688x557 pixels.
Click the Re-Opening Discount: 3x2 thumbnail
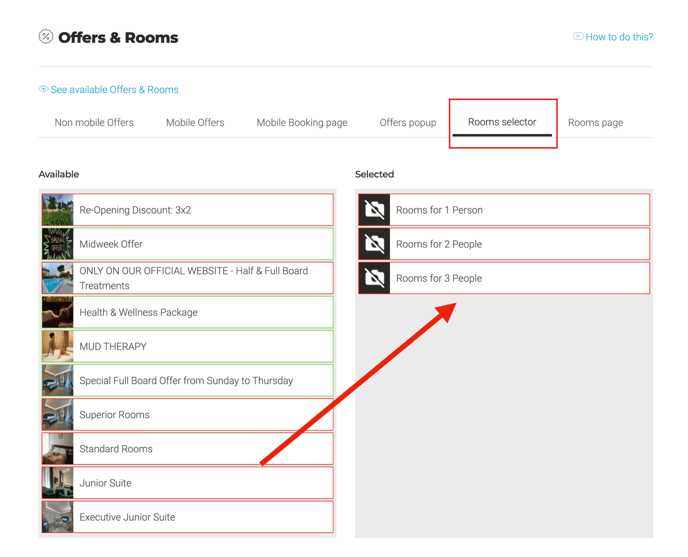point(57,210)
